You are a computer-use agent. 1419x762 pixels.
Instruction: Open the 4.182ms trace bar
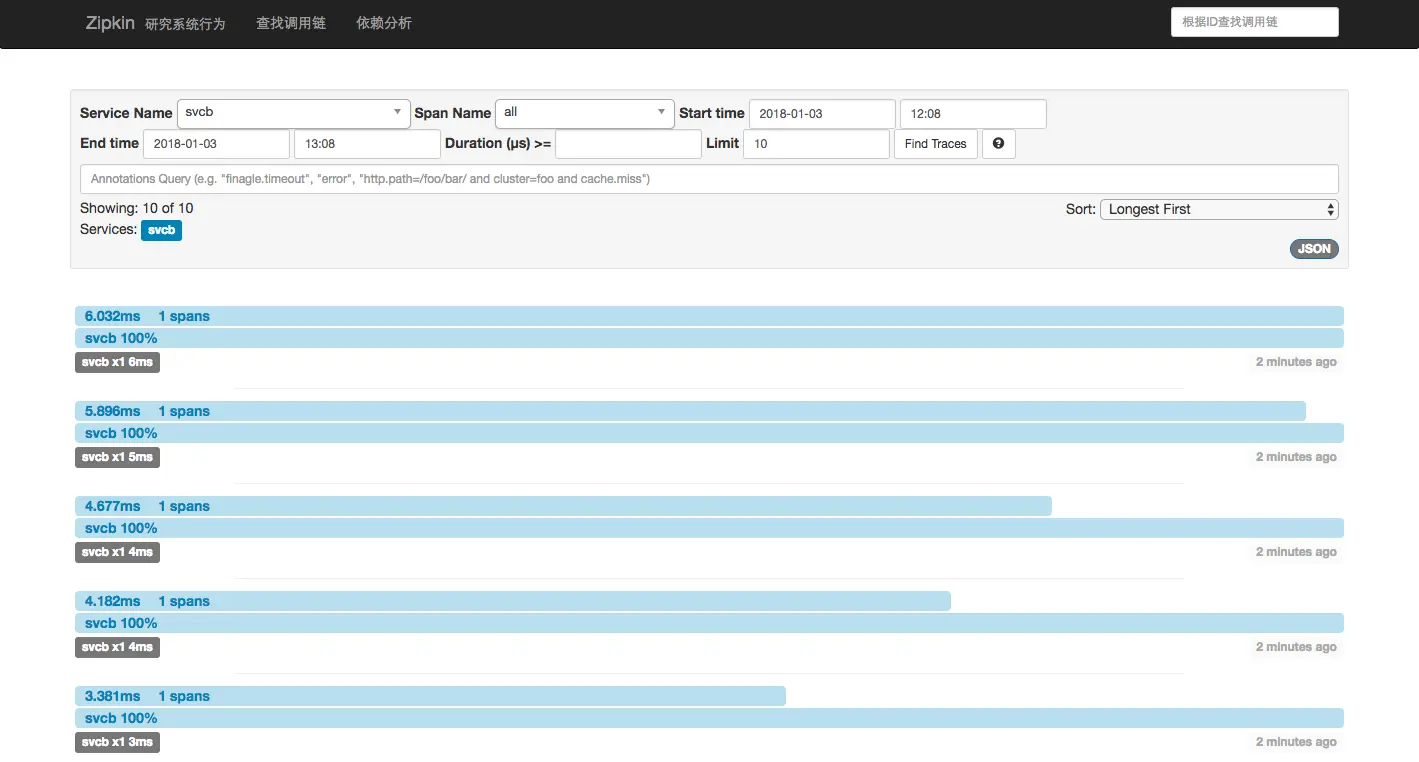[x=513, y=601]
